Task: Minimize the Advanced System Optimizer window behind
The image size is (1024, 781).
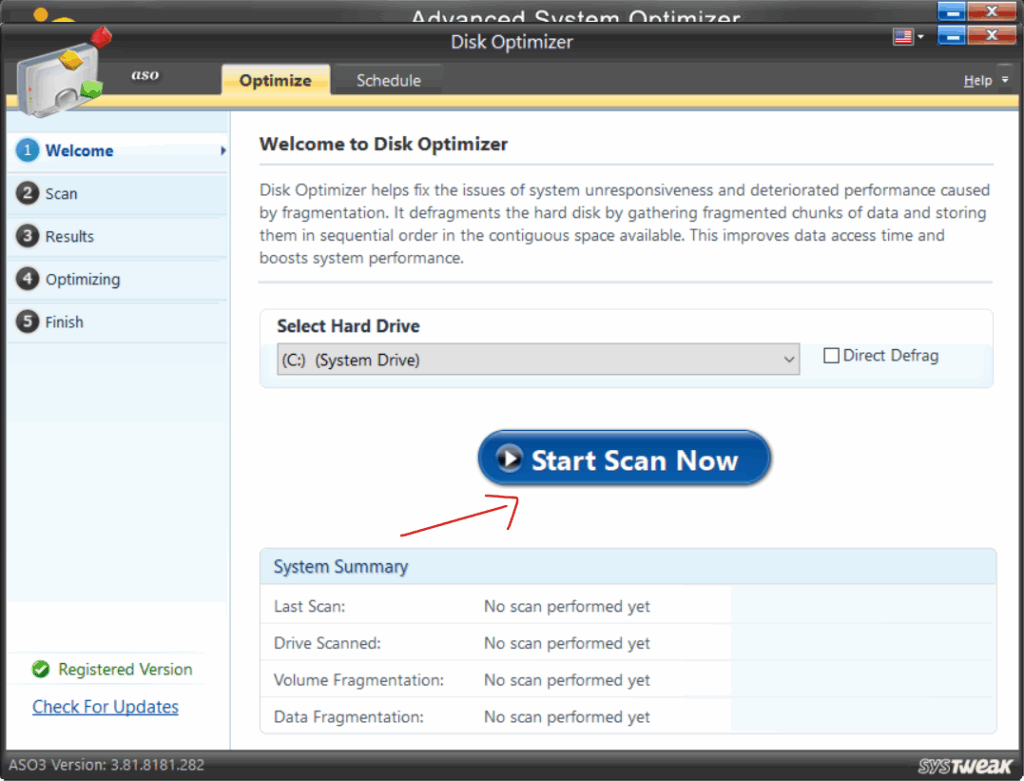Action: click(951, 11)
